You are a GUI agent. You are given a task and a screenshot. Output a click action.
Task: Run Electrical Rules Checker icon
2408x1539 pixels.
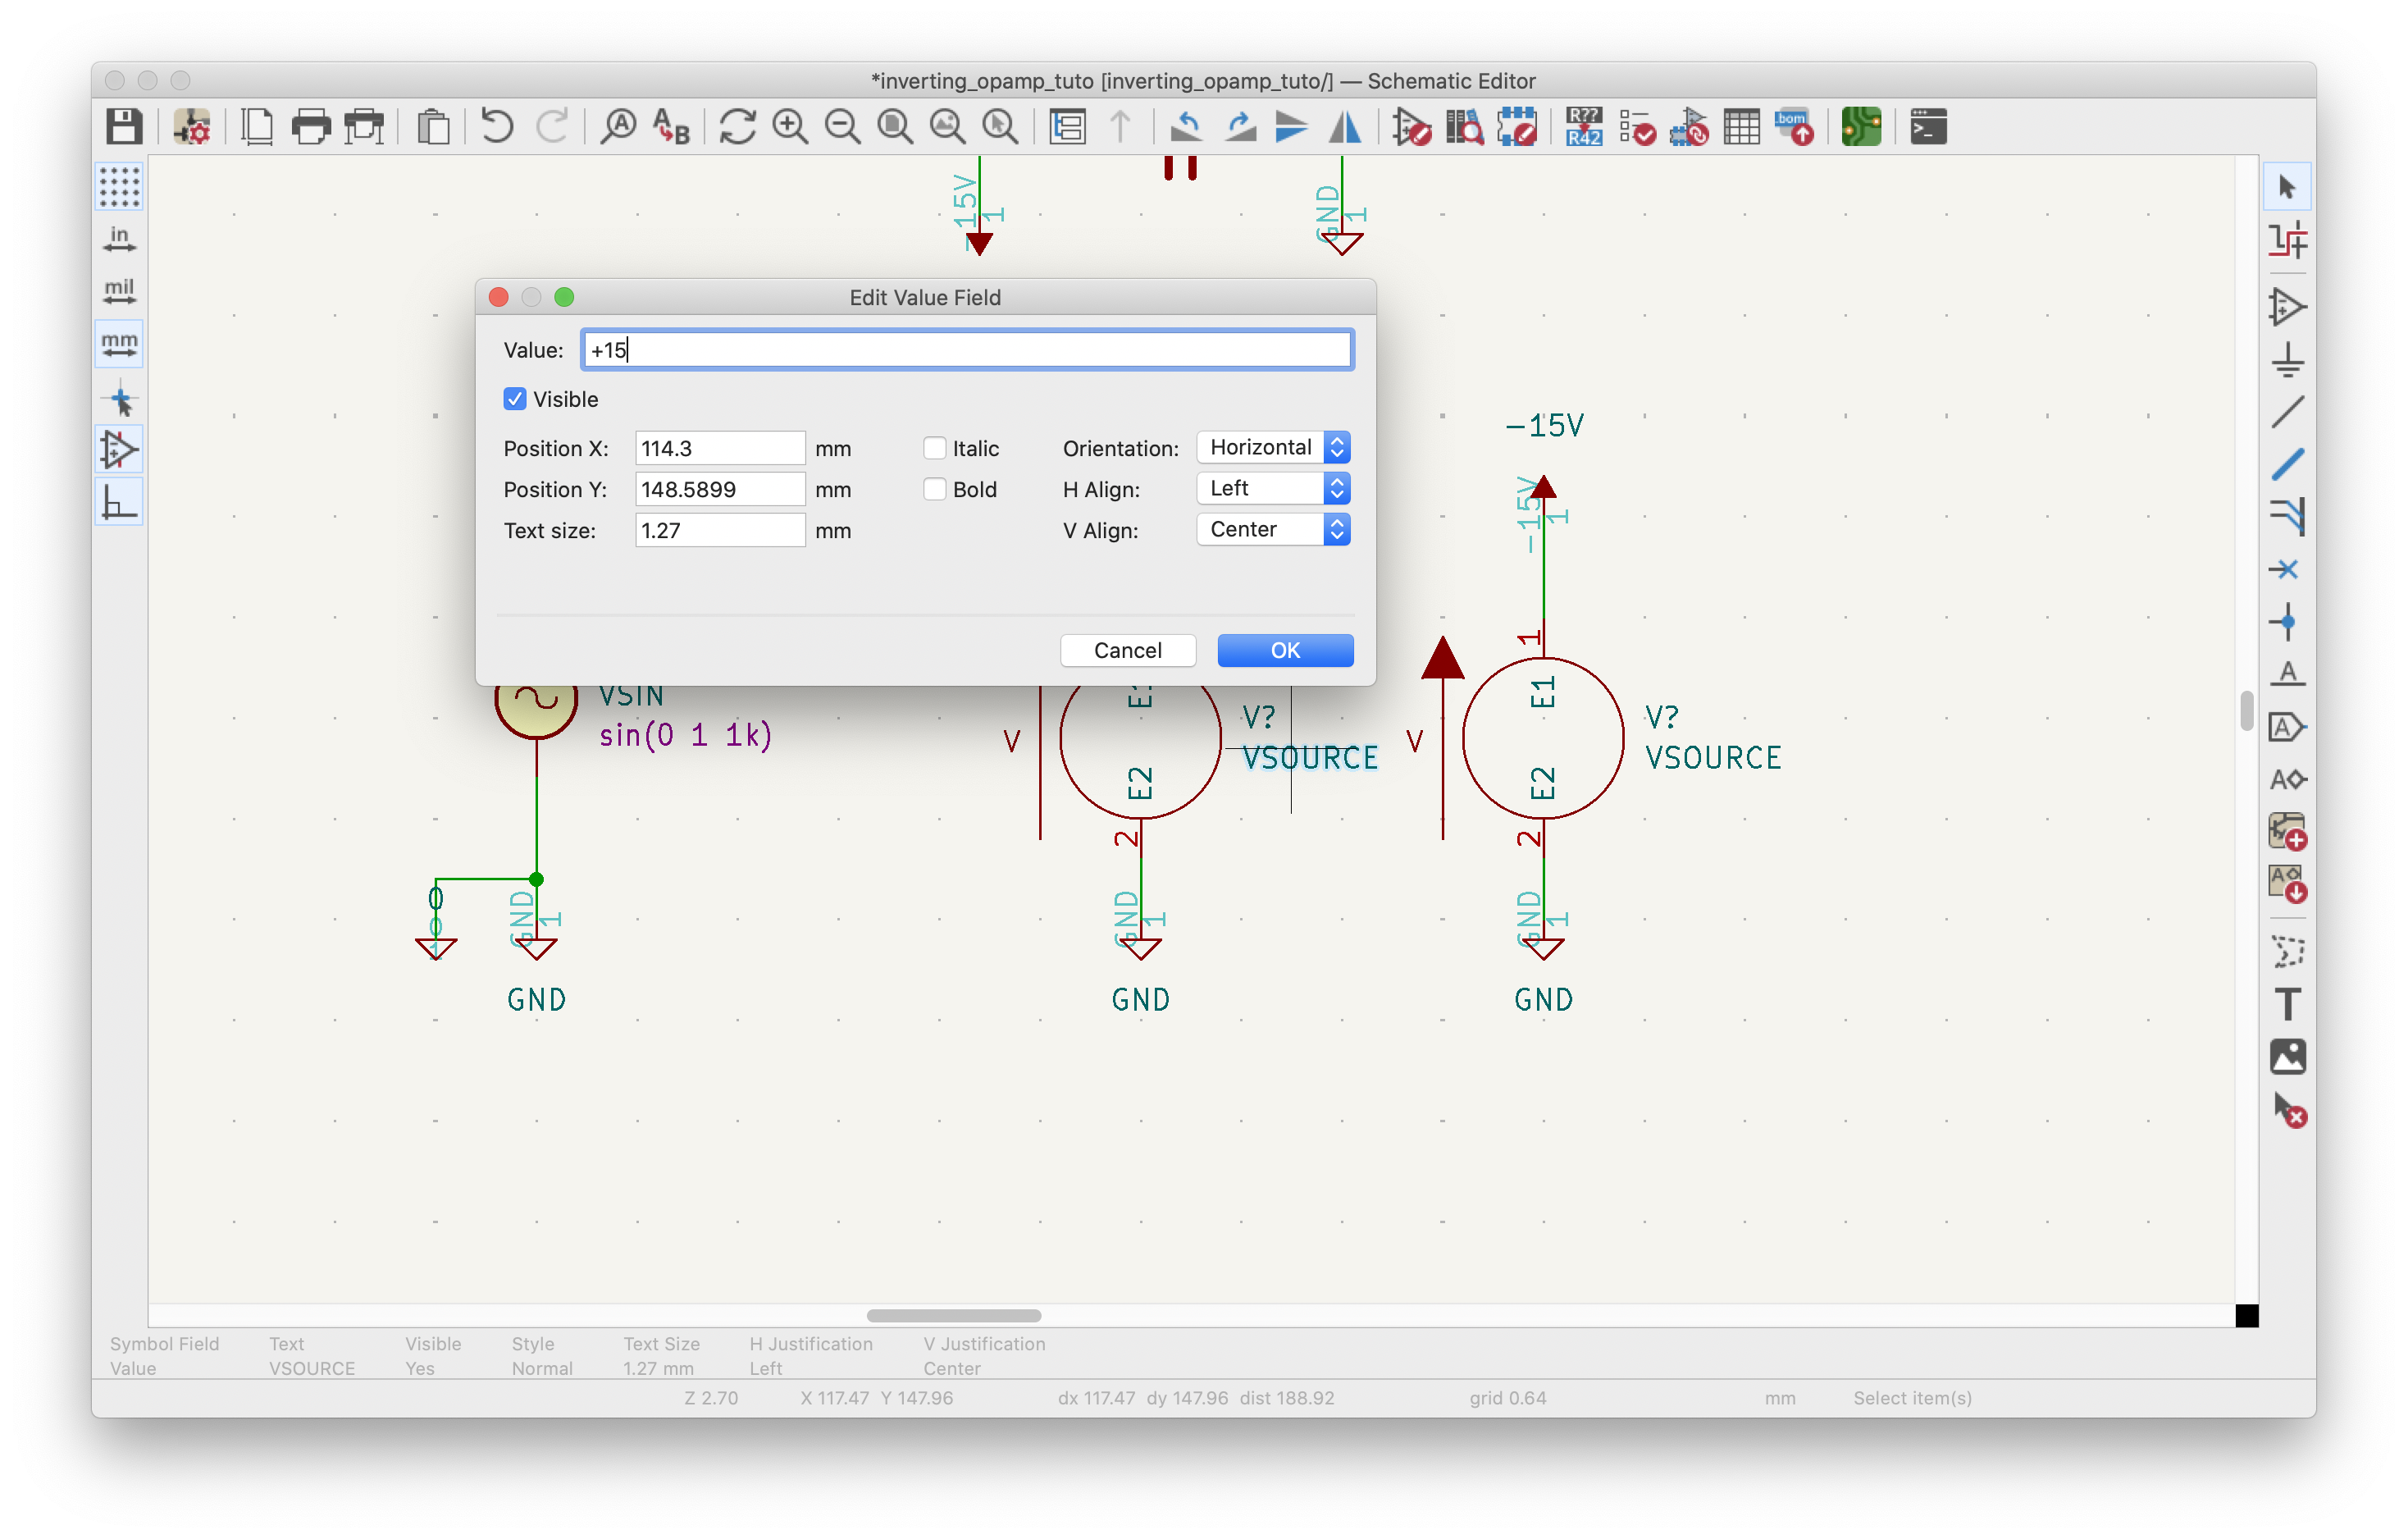[1637, 127]
